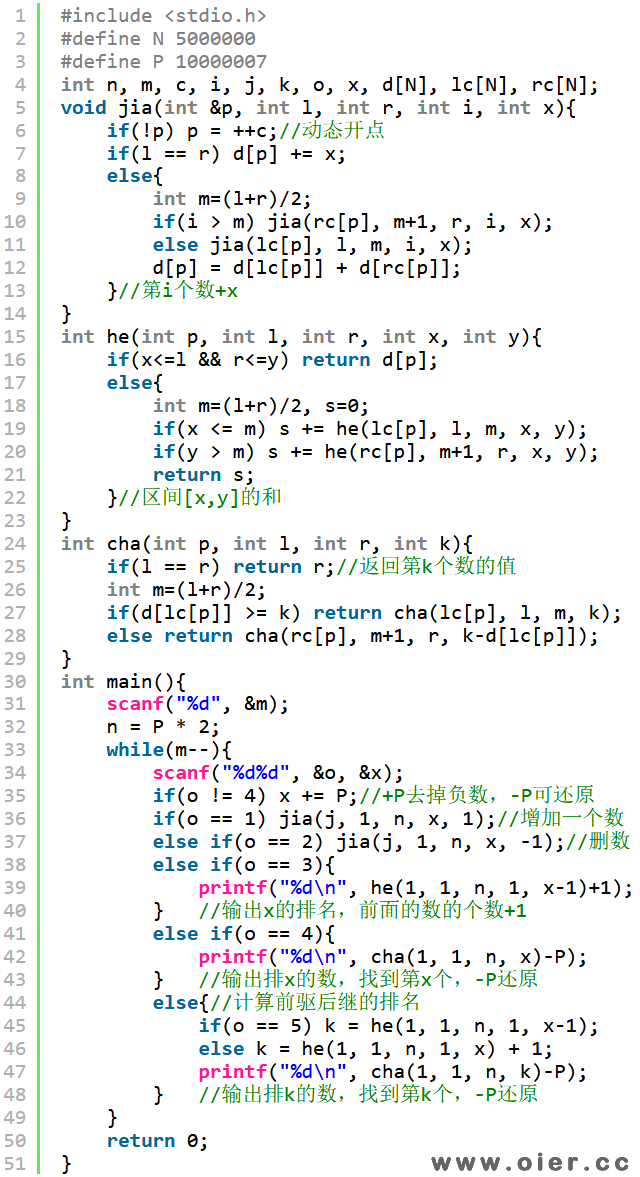Click 'if(o == 5) k = he(1, 1, n, 1, x-1);'
640x1177 pixels.
(x=398, y=1026)
